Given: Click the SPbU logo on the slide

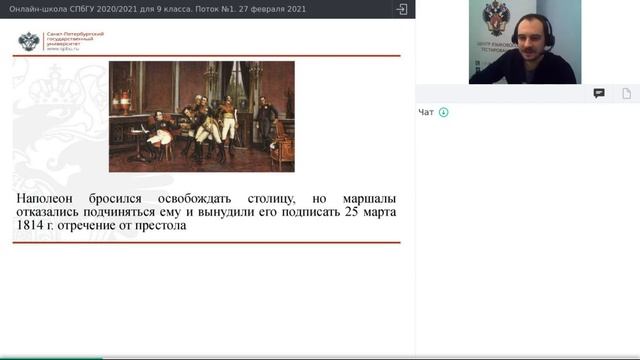Looking at the screenshot, I should tap(61, 41).
